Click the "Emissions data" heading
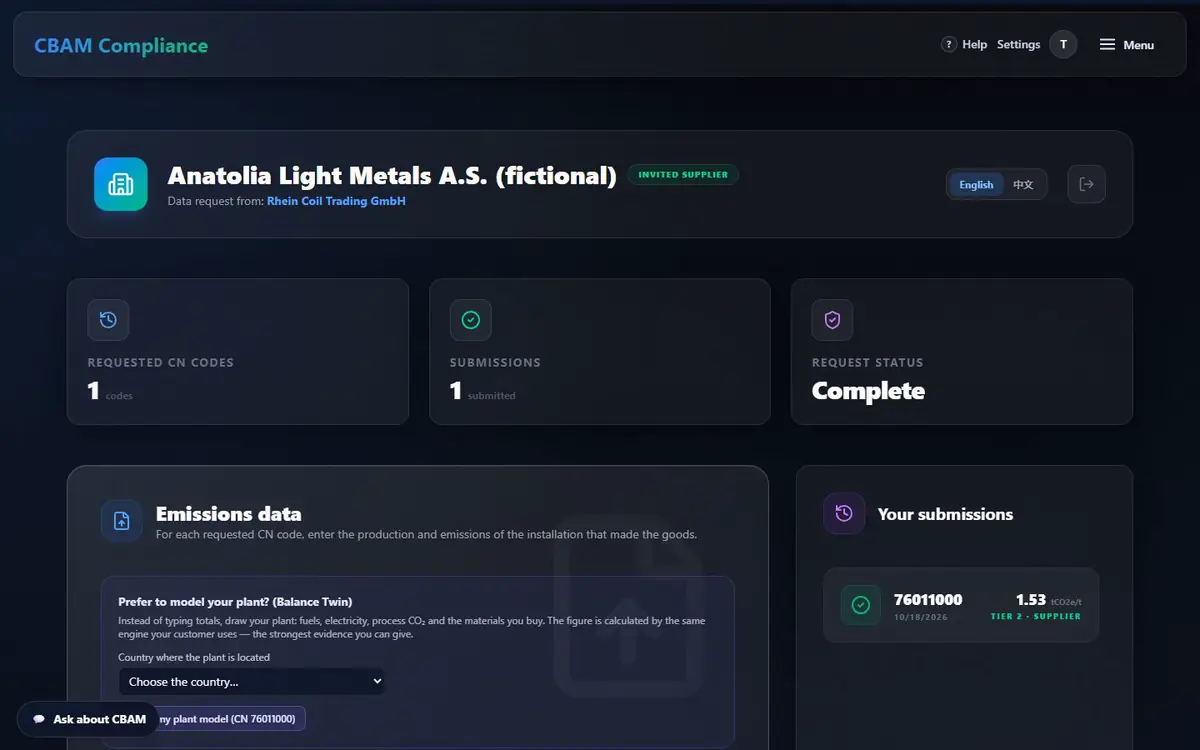This screenshot has height=750, width=1200. (229, 514)
